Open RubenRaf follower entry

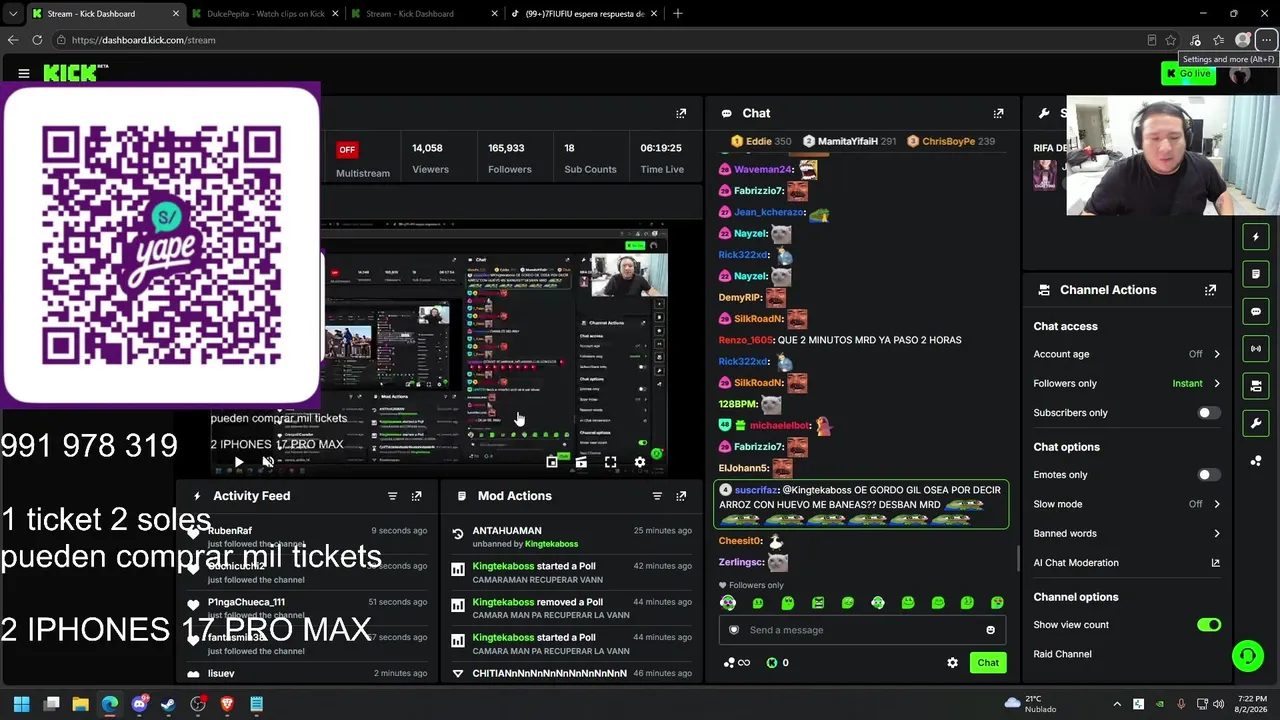click(309, 537)
